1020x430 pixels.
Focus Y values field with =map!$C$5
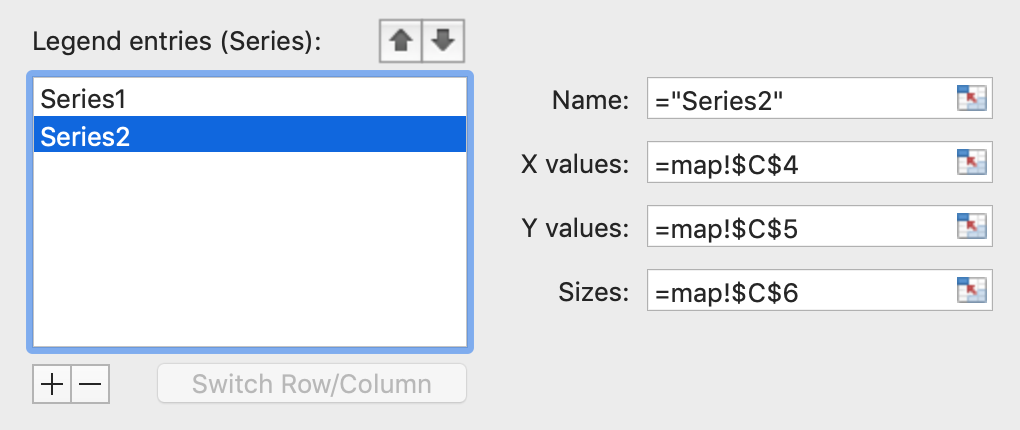[x=800, y=226]
